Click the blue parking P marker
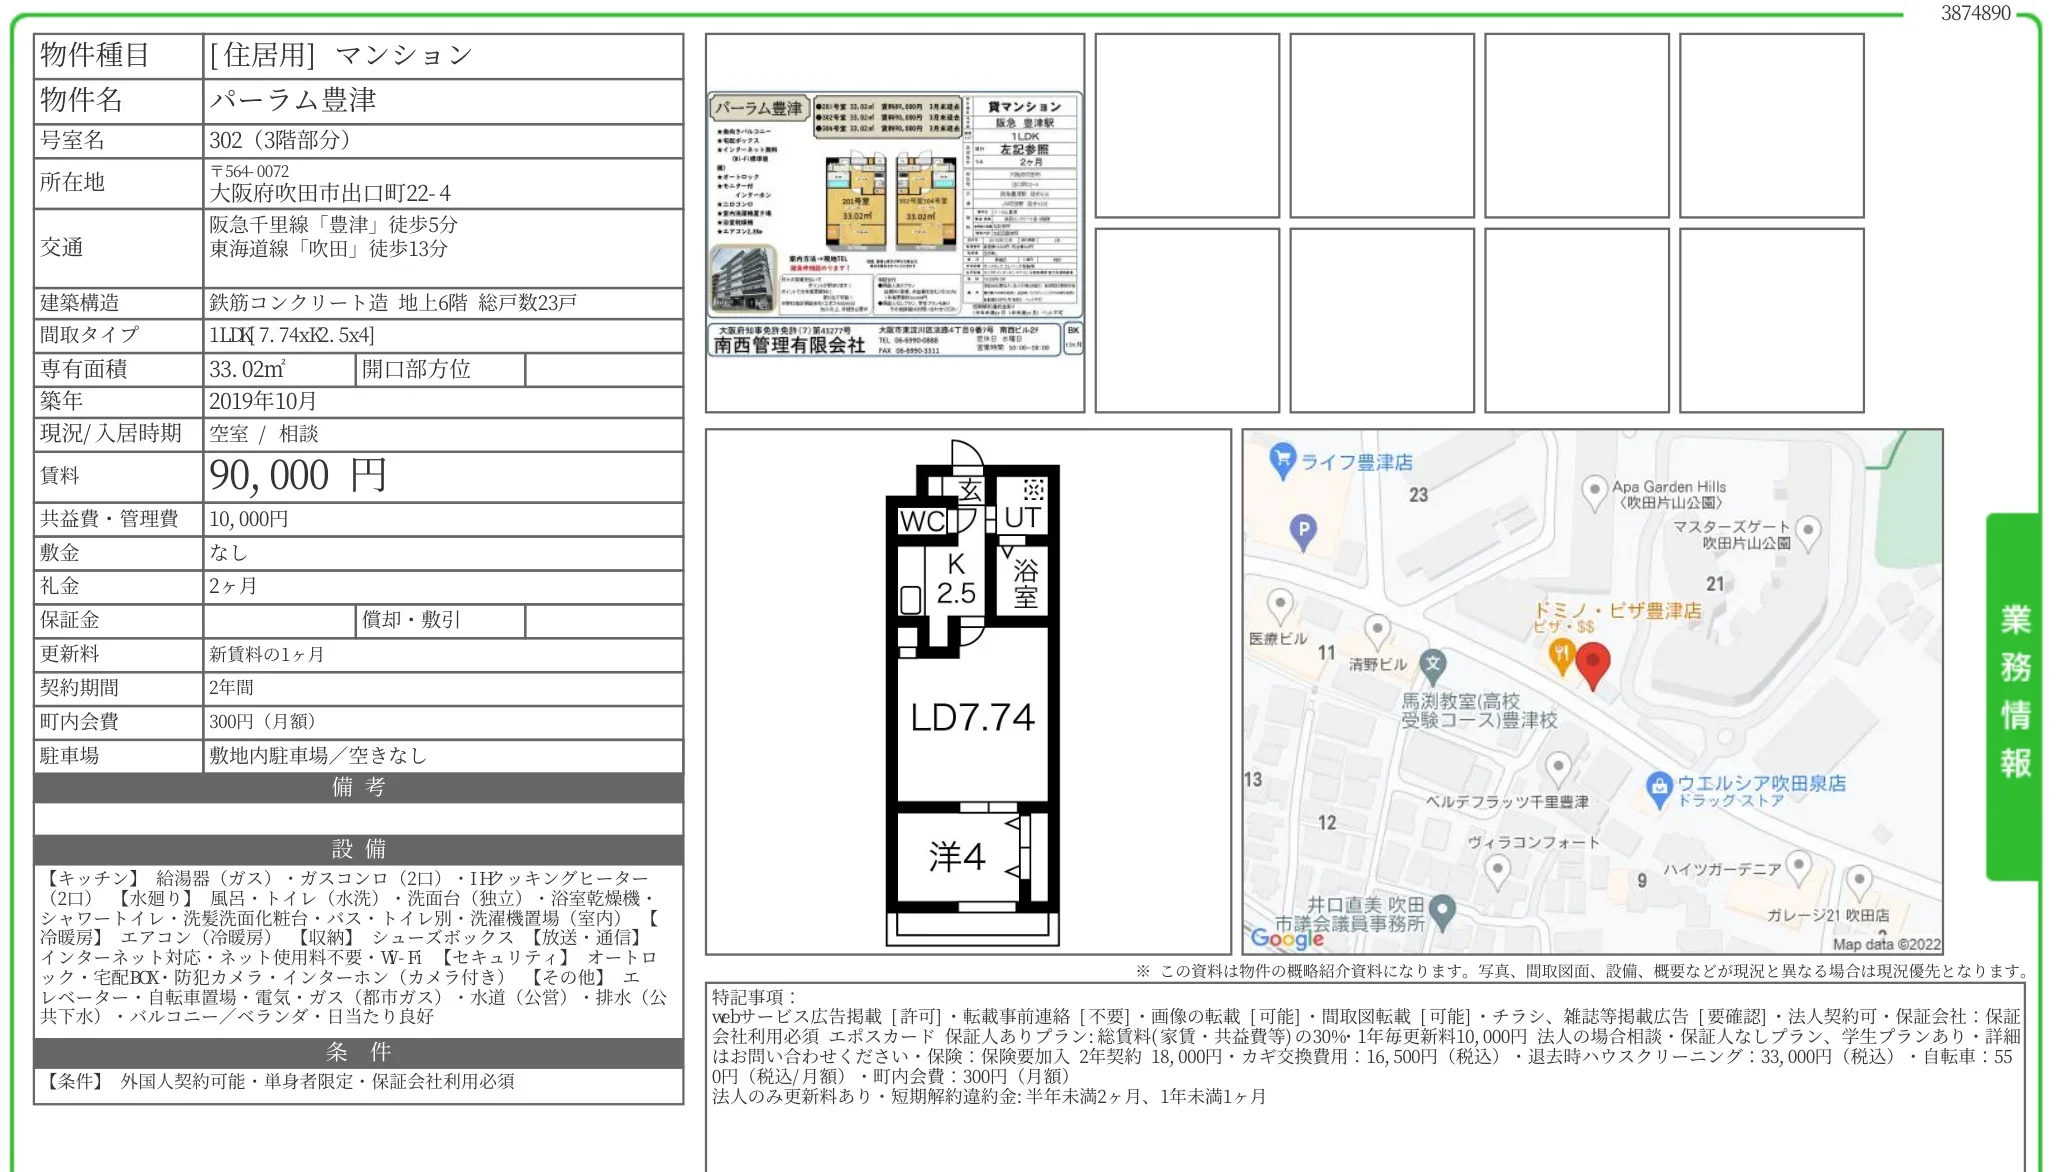The image size is (2056, 1172). coord(1302,530)
